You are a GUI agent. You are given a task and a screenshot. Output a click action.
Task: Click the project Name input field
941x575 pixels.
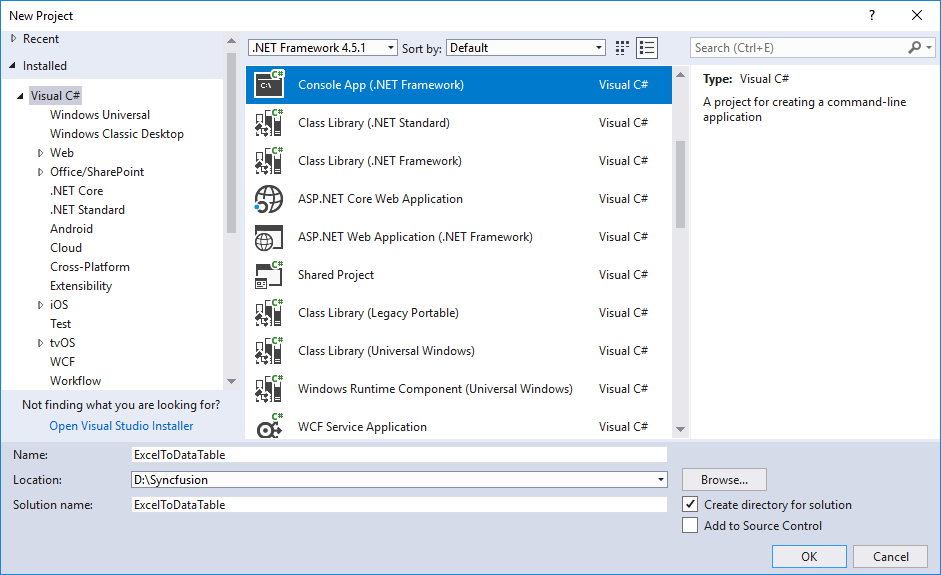pyautogui.click(x=399, y=454)
